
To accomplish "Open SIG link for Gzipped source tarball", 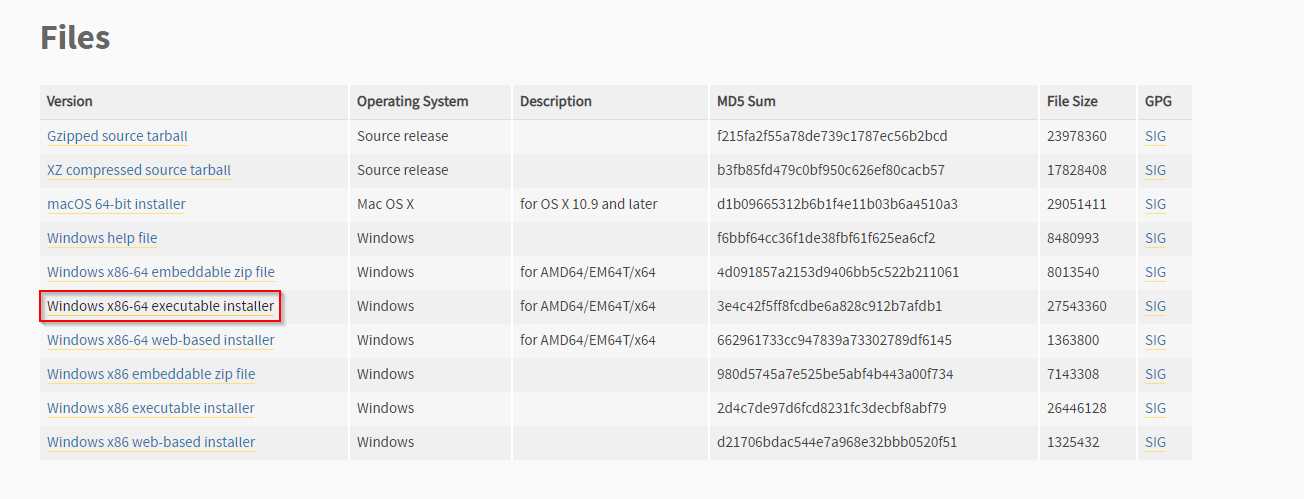I will coord(1155,136).
